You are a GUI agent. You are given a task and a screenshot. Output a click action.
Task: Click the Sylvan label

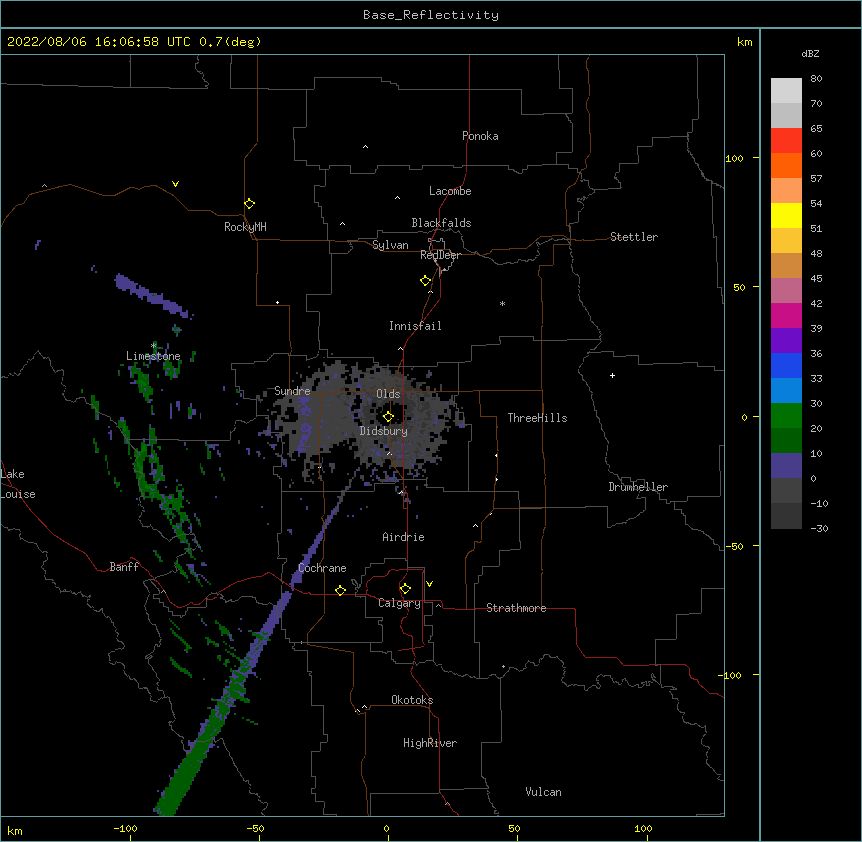[x=390, y=245]
